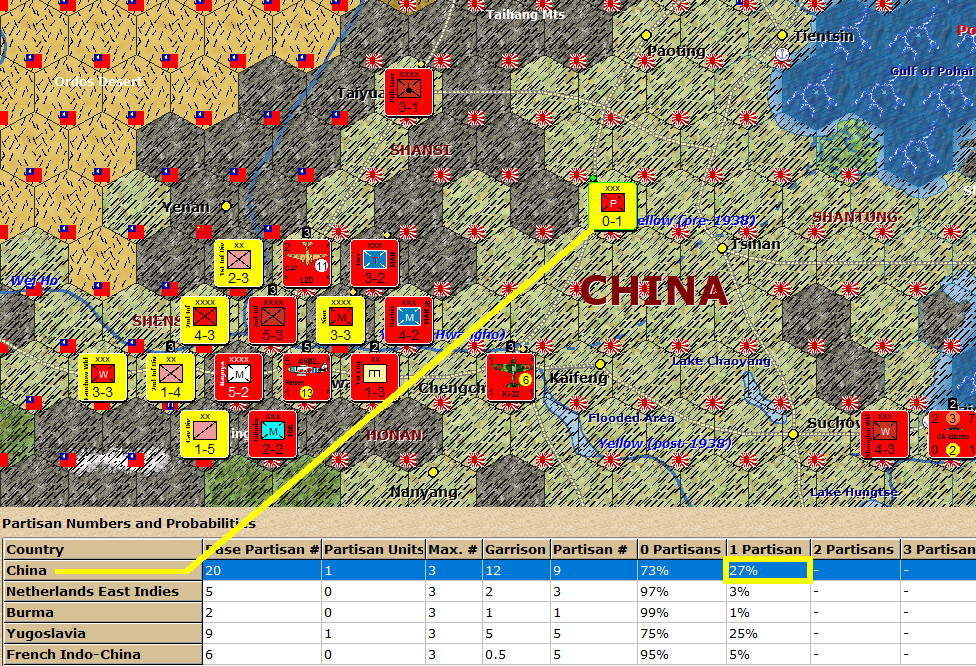Select the yellow 0-1 partisan unit counter
Image resolution: width=976 pixels, height=666 pixels.
(612, 207)
